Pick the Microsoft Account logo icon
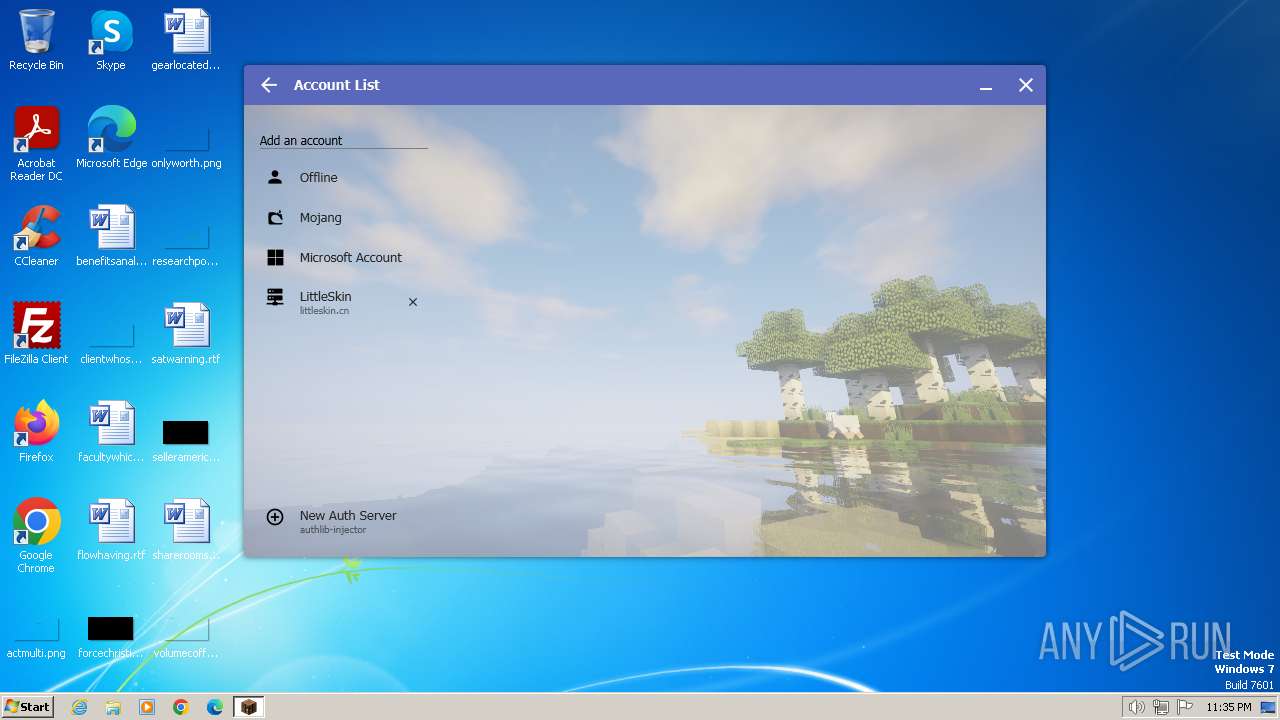This screenshot has height=720, width=1280. [x=275, y=257]
